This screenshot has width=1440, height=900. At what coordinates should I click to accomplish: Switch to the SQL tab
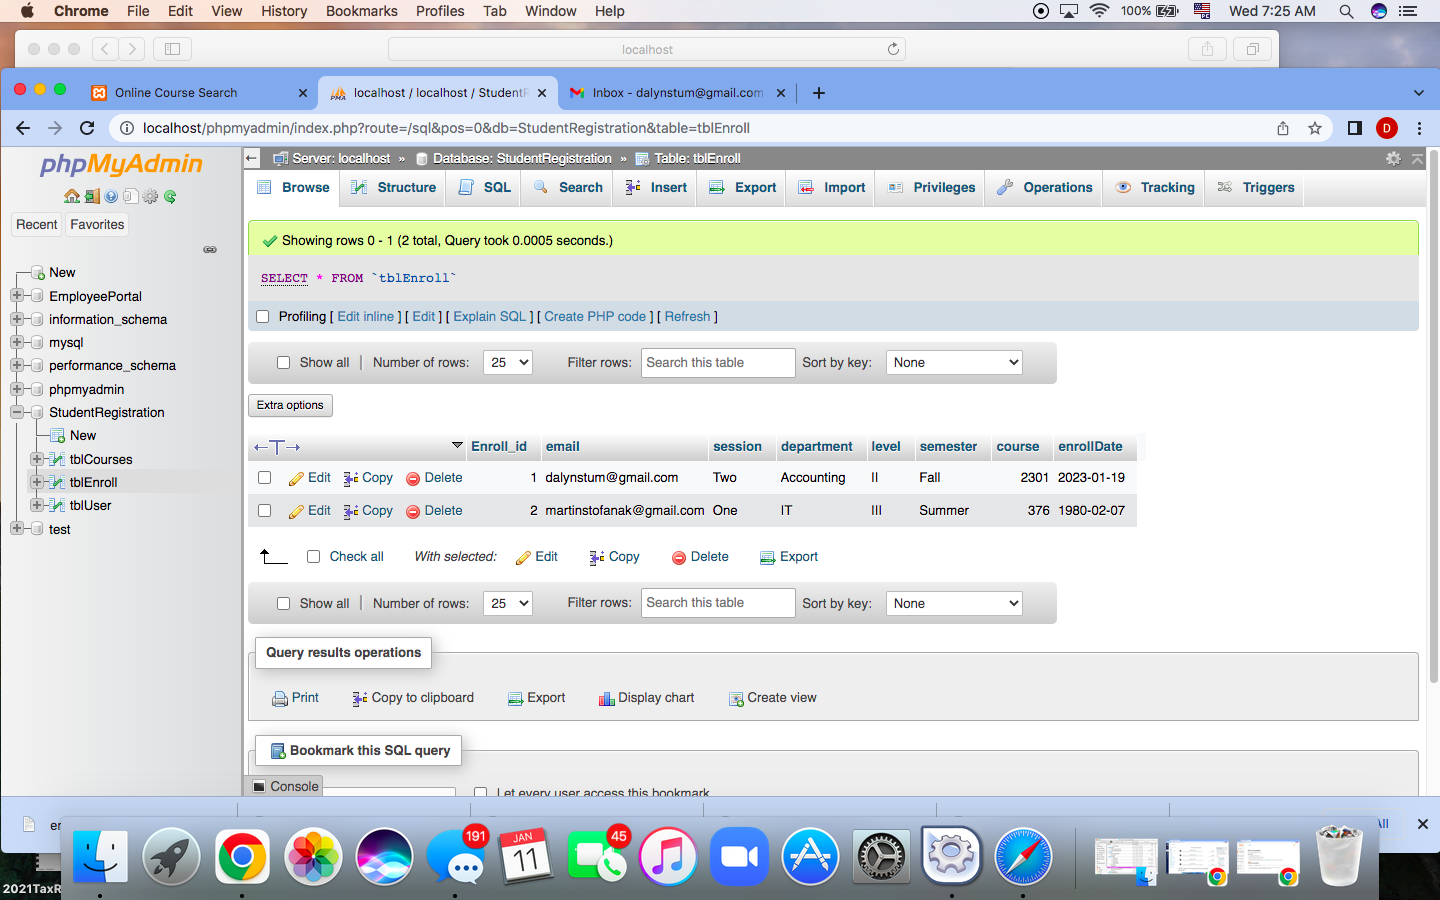[x=483, y=187]
